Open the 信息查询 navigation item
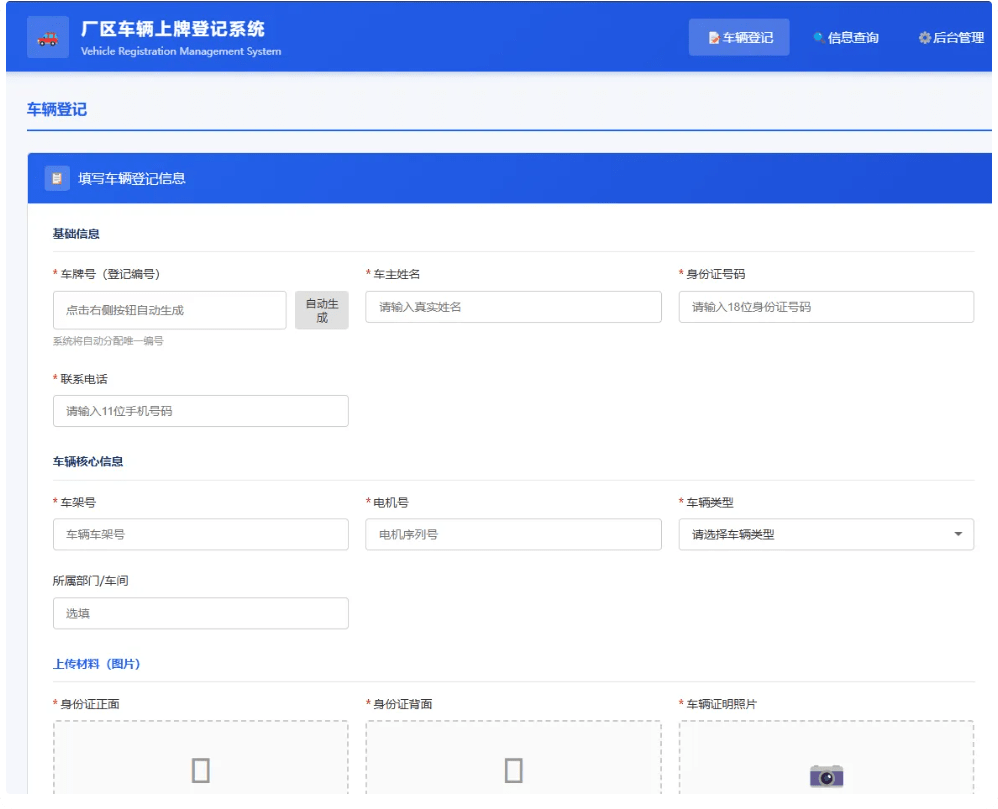The width and height of the screenshot is (998, 809). [846, 38]
